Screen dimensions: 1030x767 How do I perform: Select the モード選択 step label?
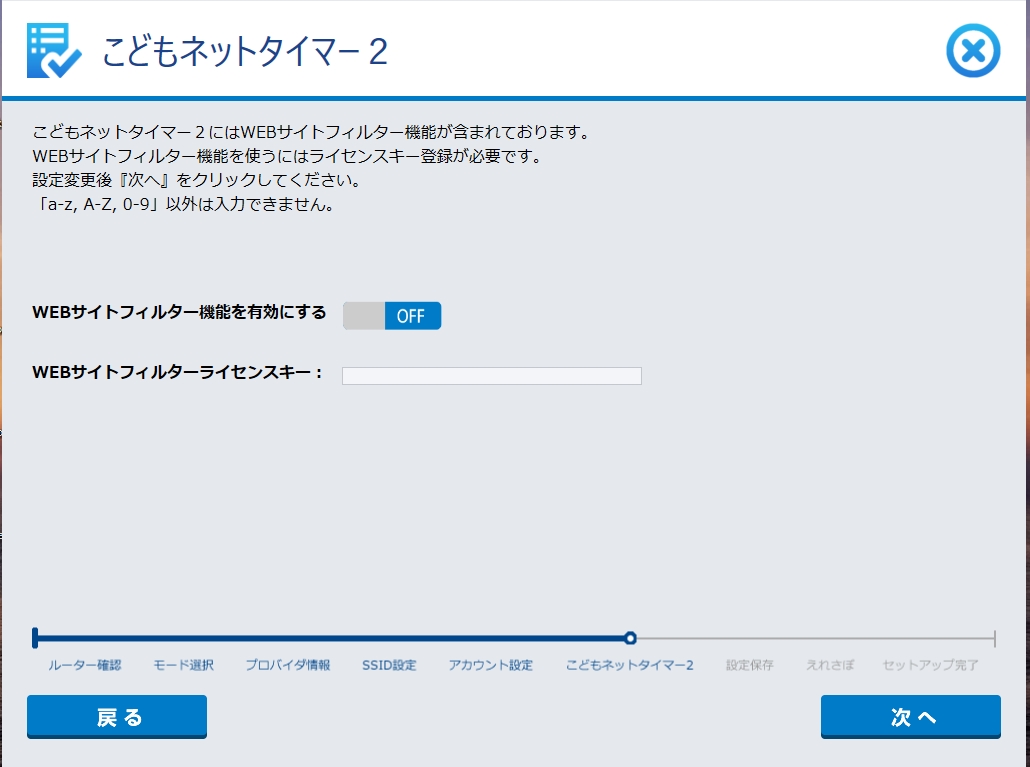point(183,665)
